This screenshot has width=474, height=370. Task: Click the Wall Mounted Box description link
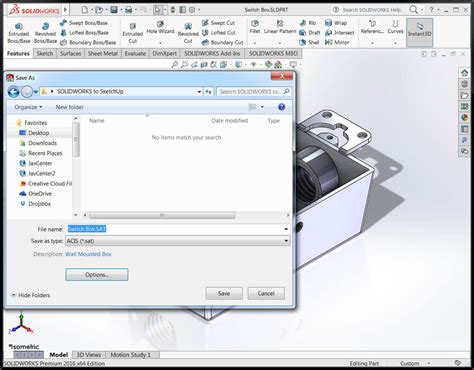[x=88, y=254]
